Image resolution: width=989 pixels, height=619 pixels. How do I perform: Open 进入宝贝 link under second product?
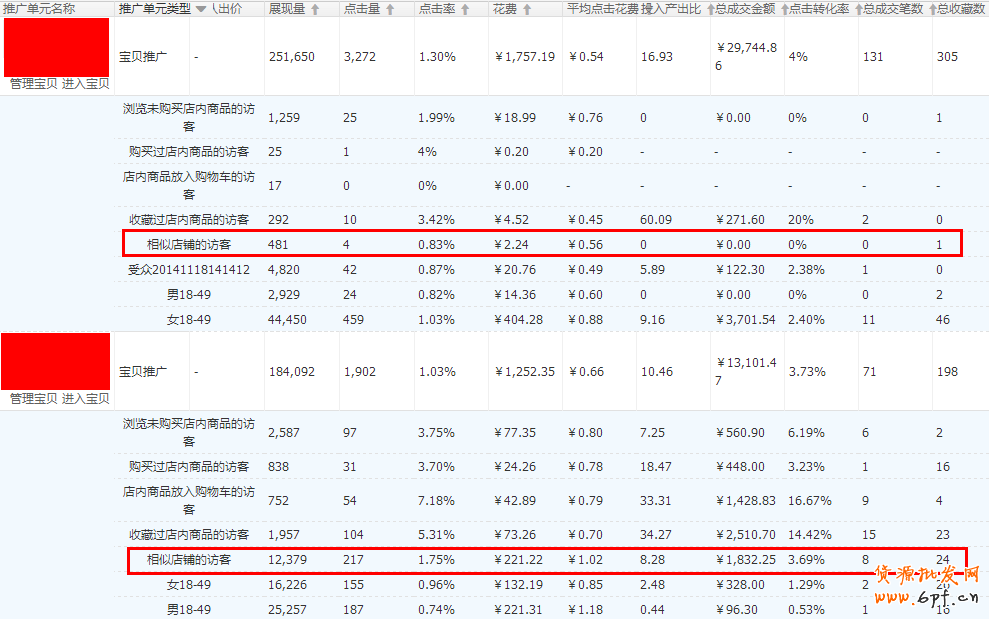tap(85, 399)
